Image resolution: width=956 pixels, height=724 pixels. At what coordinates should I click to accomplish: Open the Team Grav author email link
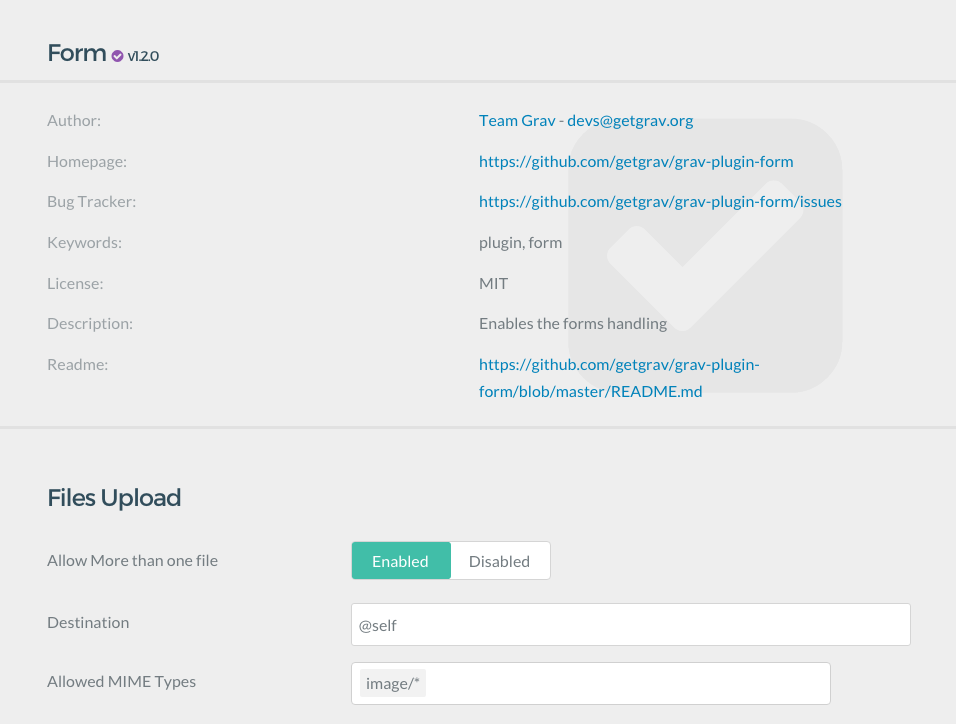585,120
